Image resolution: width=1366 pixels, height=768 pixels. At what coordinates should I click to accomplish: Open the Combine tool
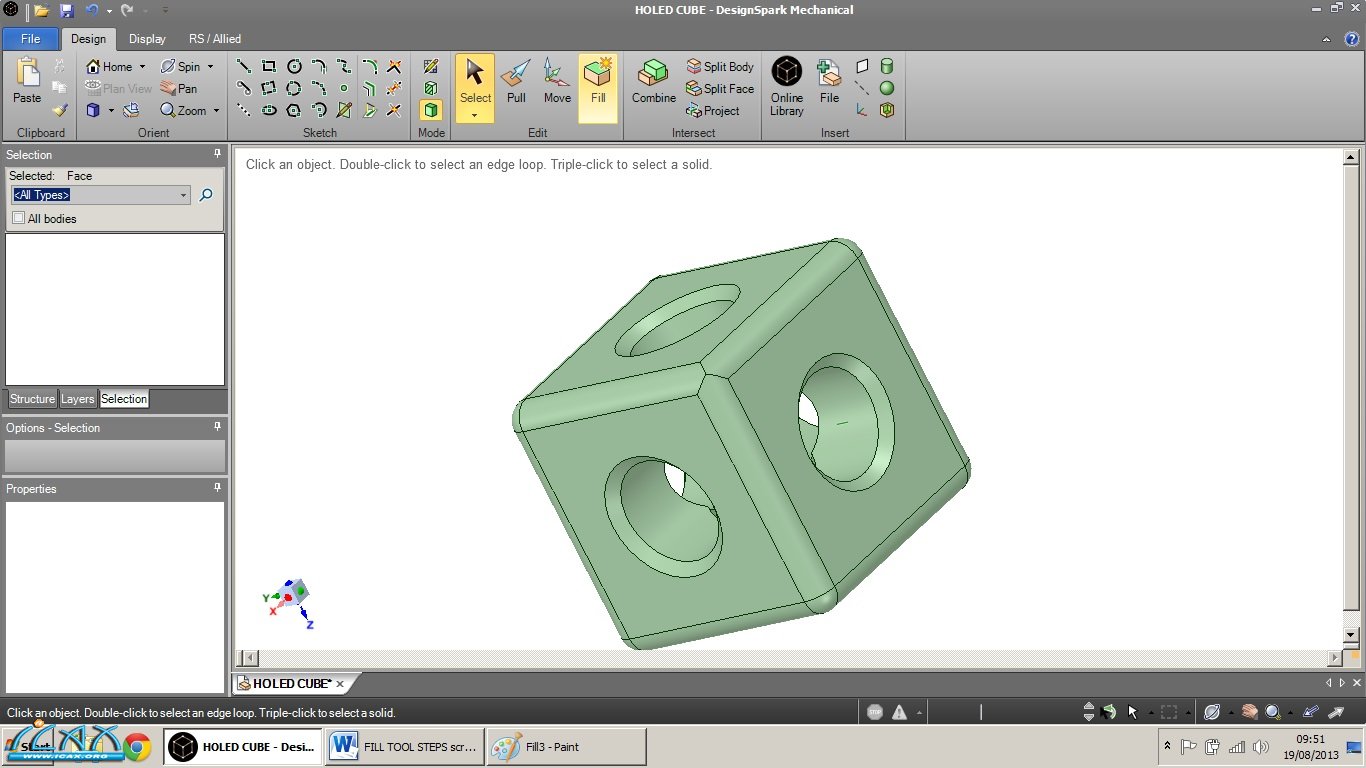tap(653, 82)
